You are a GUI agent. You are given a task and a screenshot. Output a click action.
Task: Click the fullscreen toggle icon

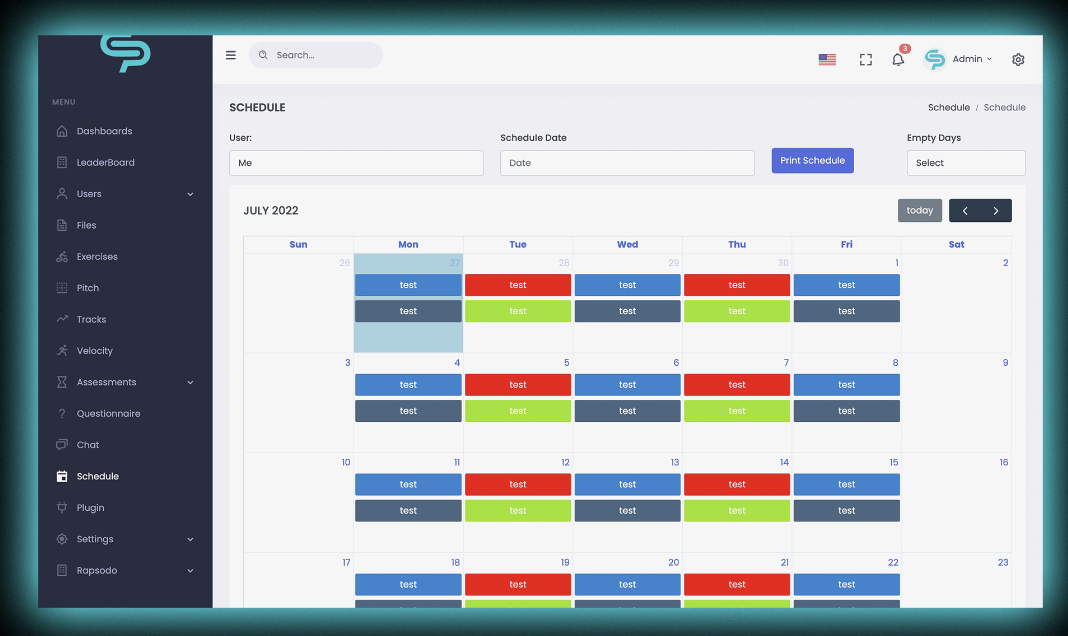866,60
